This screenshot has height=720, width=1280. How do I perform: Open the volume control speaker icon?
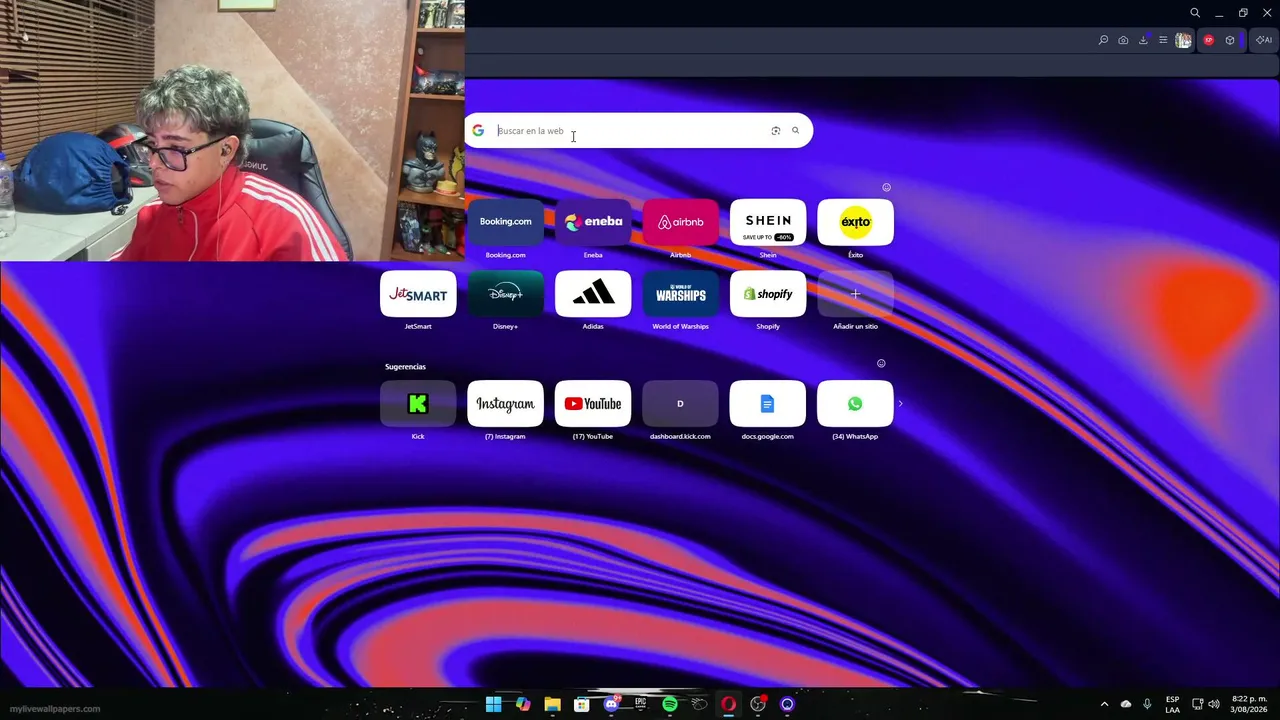[1214, 704]
